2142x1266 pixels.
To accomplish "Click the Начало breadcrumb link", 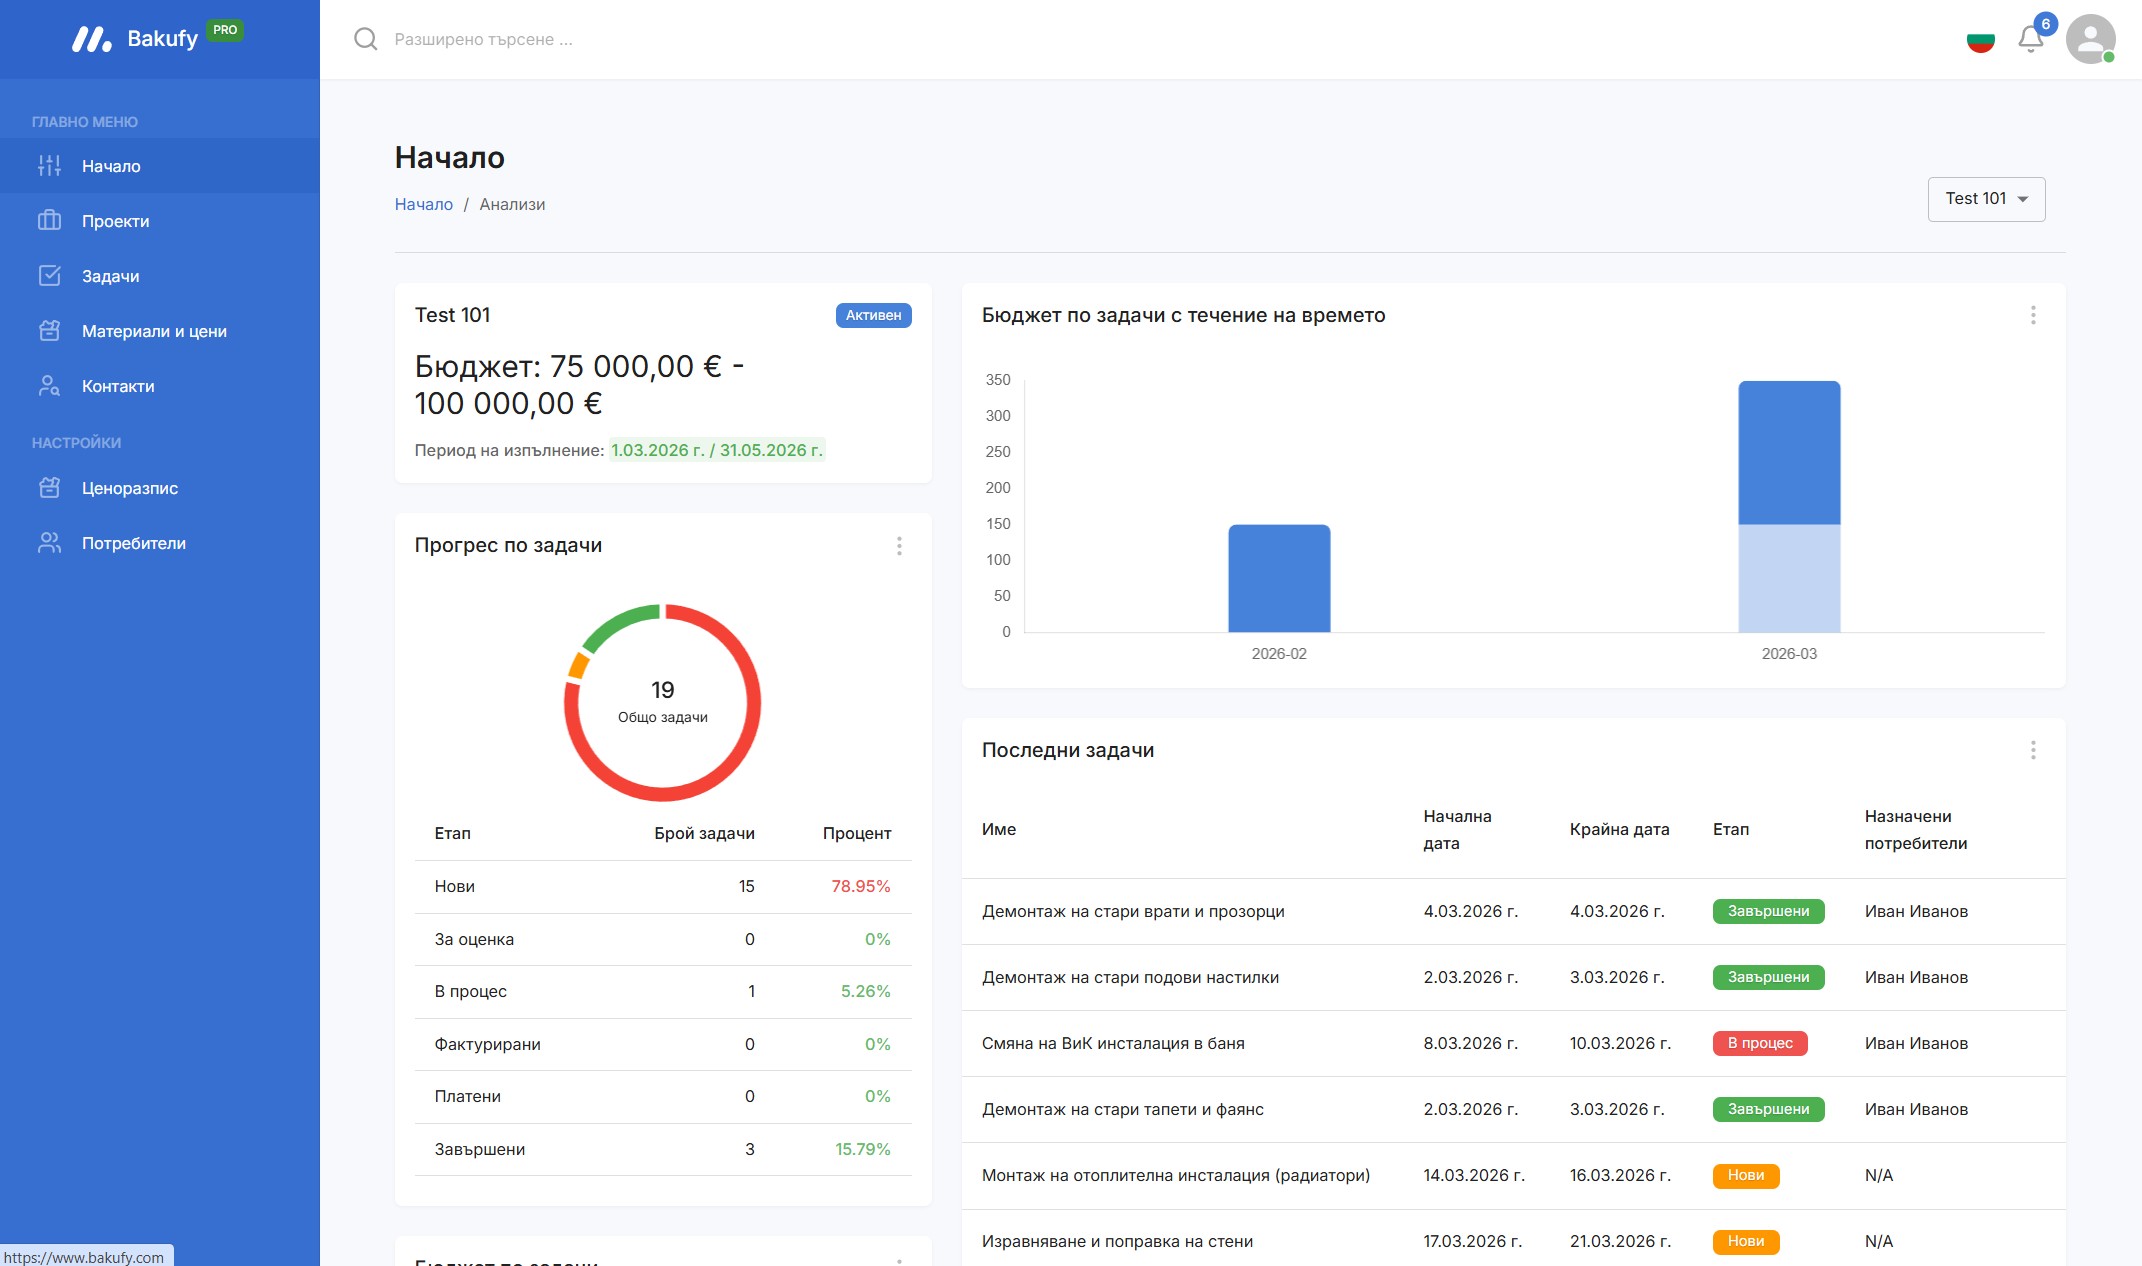I will (423, 204).
